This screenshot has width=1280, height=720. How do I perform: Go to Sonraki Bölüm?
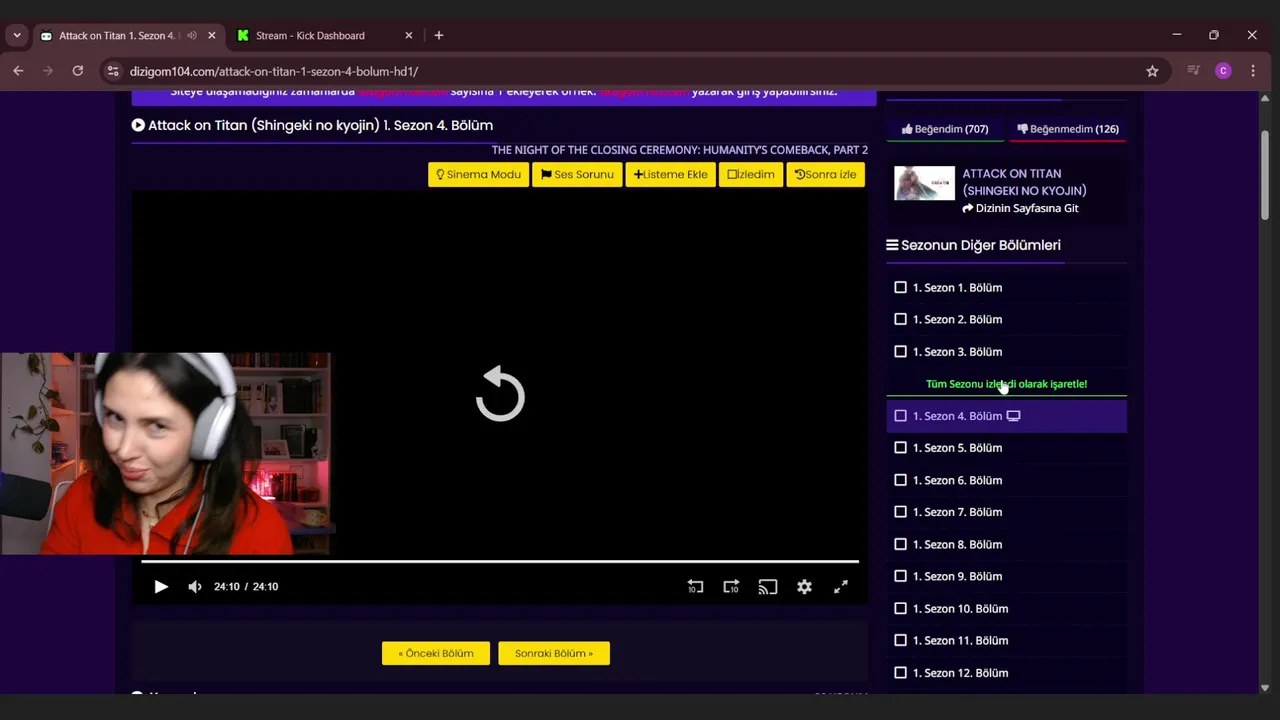pos(554,653)
